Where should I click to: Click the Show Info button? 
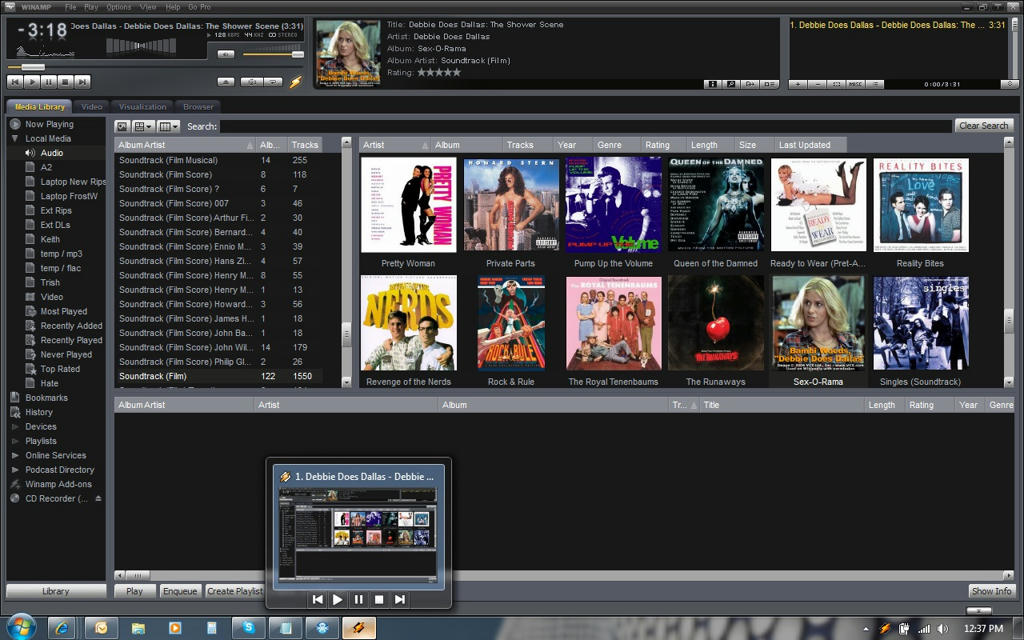[991, 591]
